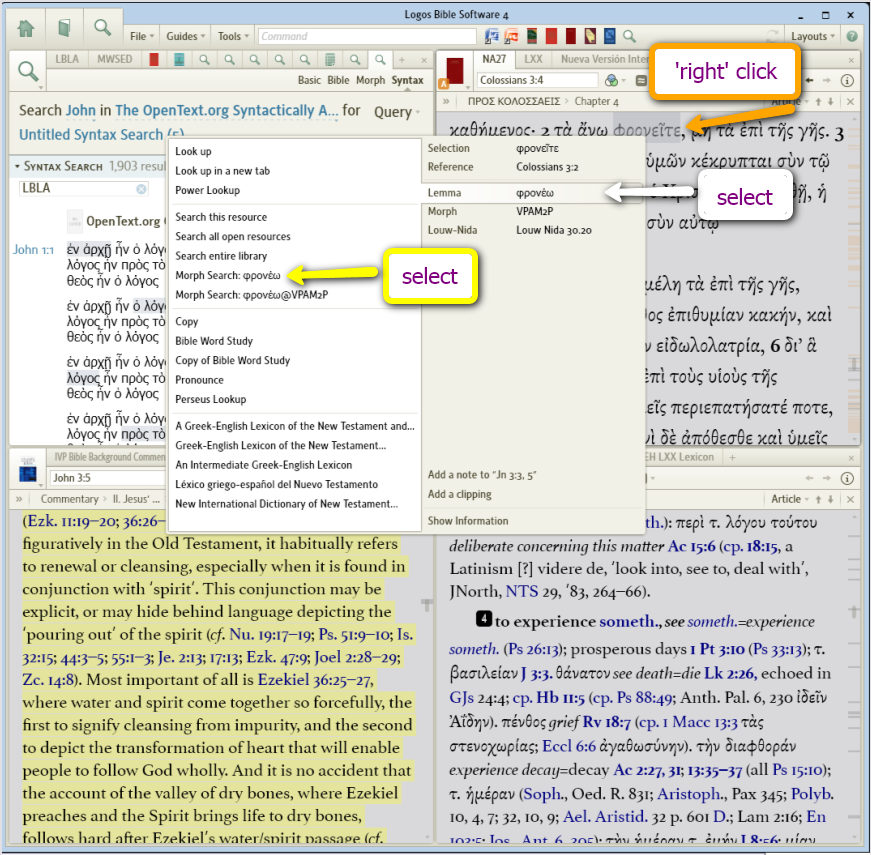Expand the commentary contents chevron
The width and height of the screenshot is (871, 855).
point(19,499)
